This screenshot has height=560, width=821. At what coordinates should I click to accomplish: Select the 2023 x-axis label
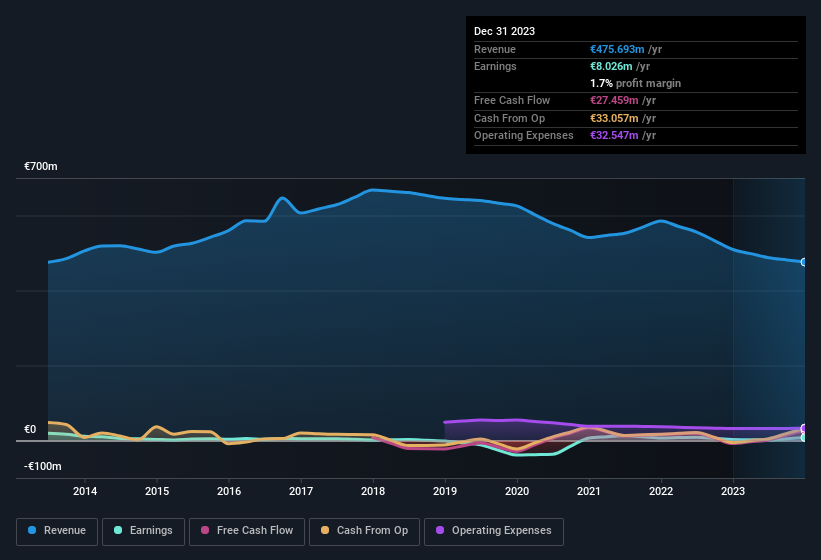pyautogui.click(x=733, y=491)
